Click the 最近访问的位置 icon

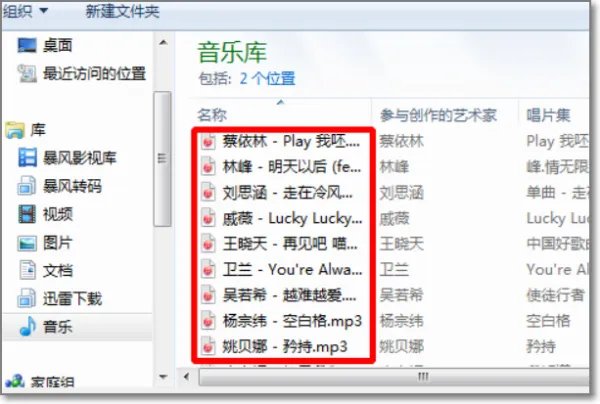click(27, 73)
